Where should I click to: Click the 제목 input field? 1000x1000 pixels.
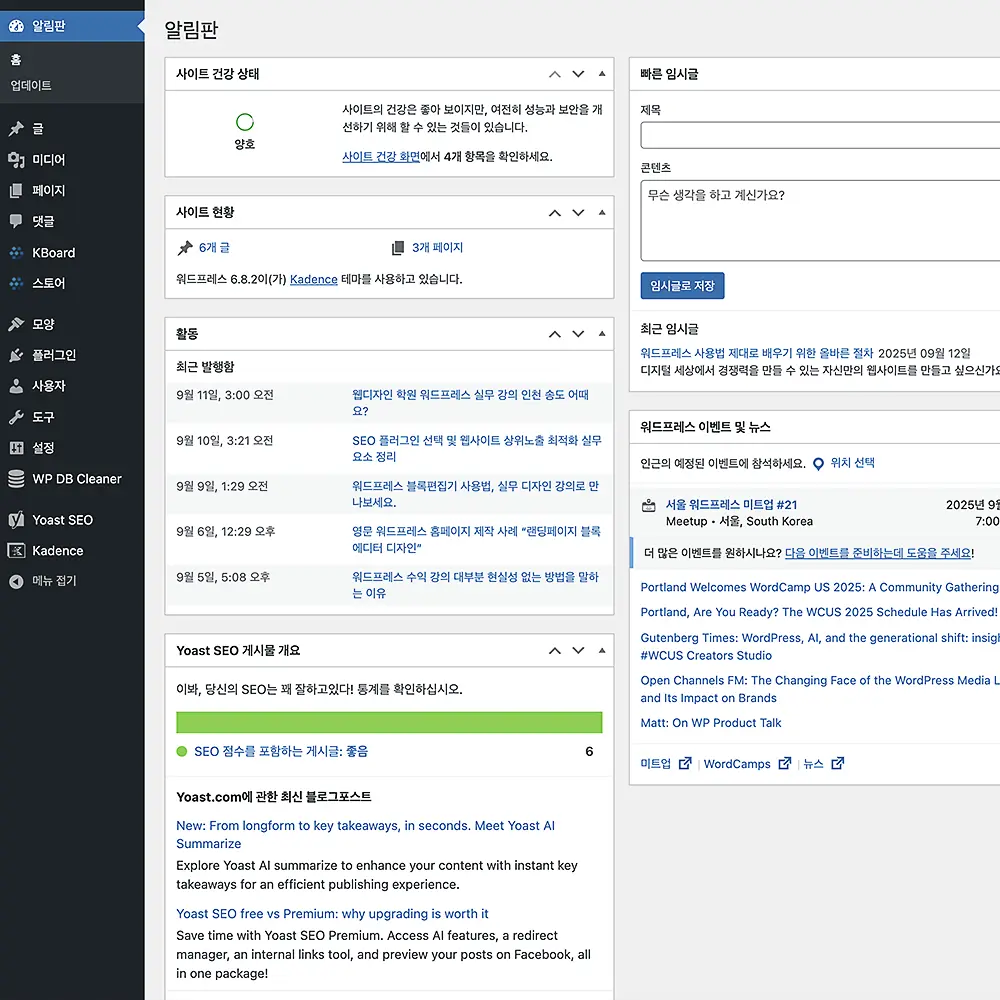click(820, 135)
